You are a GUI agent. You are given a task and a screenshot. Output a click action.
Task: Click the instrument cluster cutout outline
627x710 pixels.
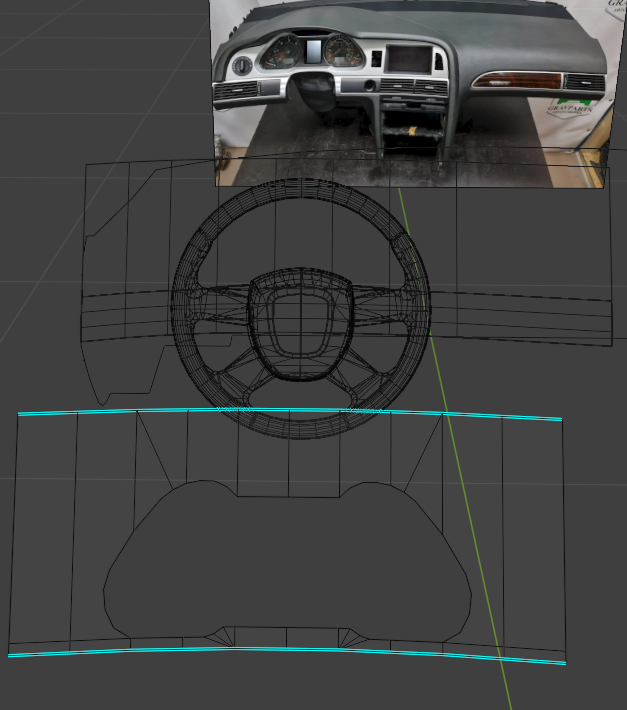(x=287, y=561)
